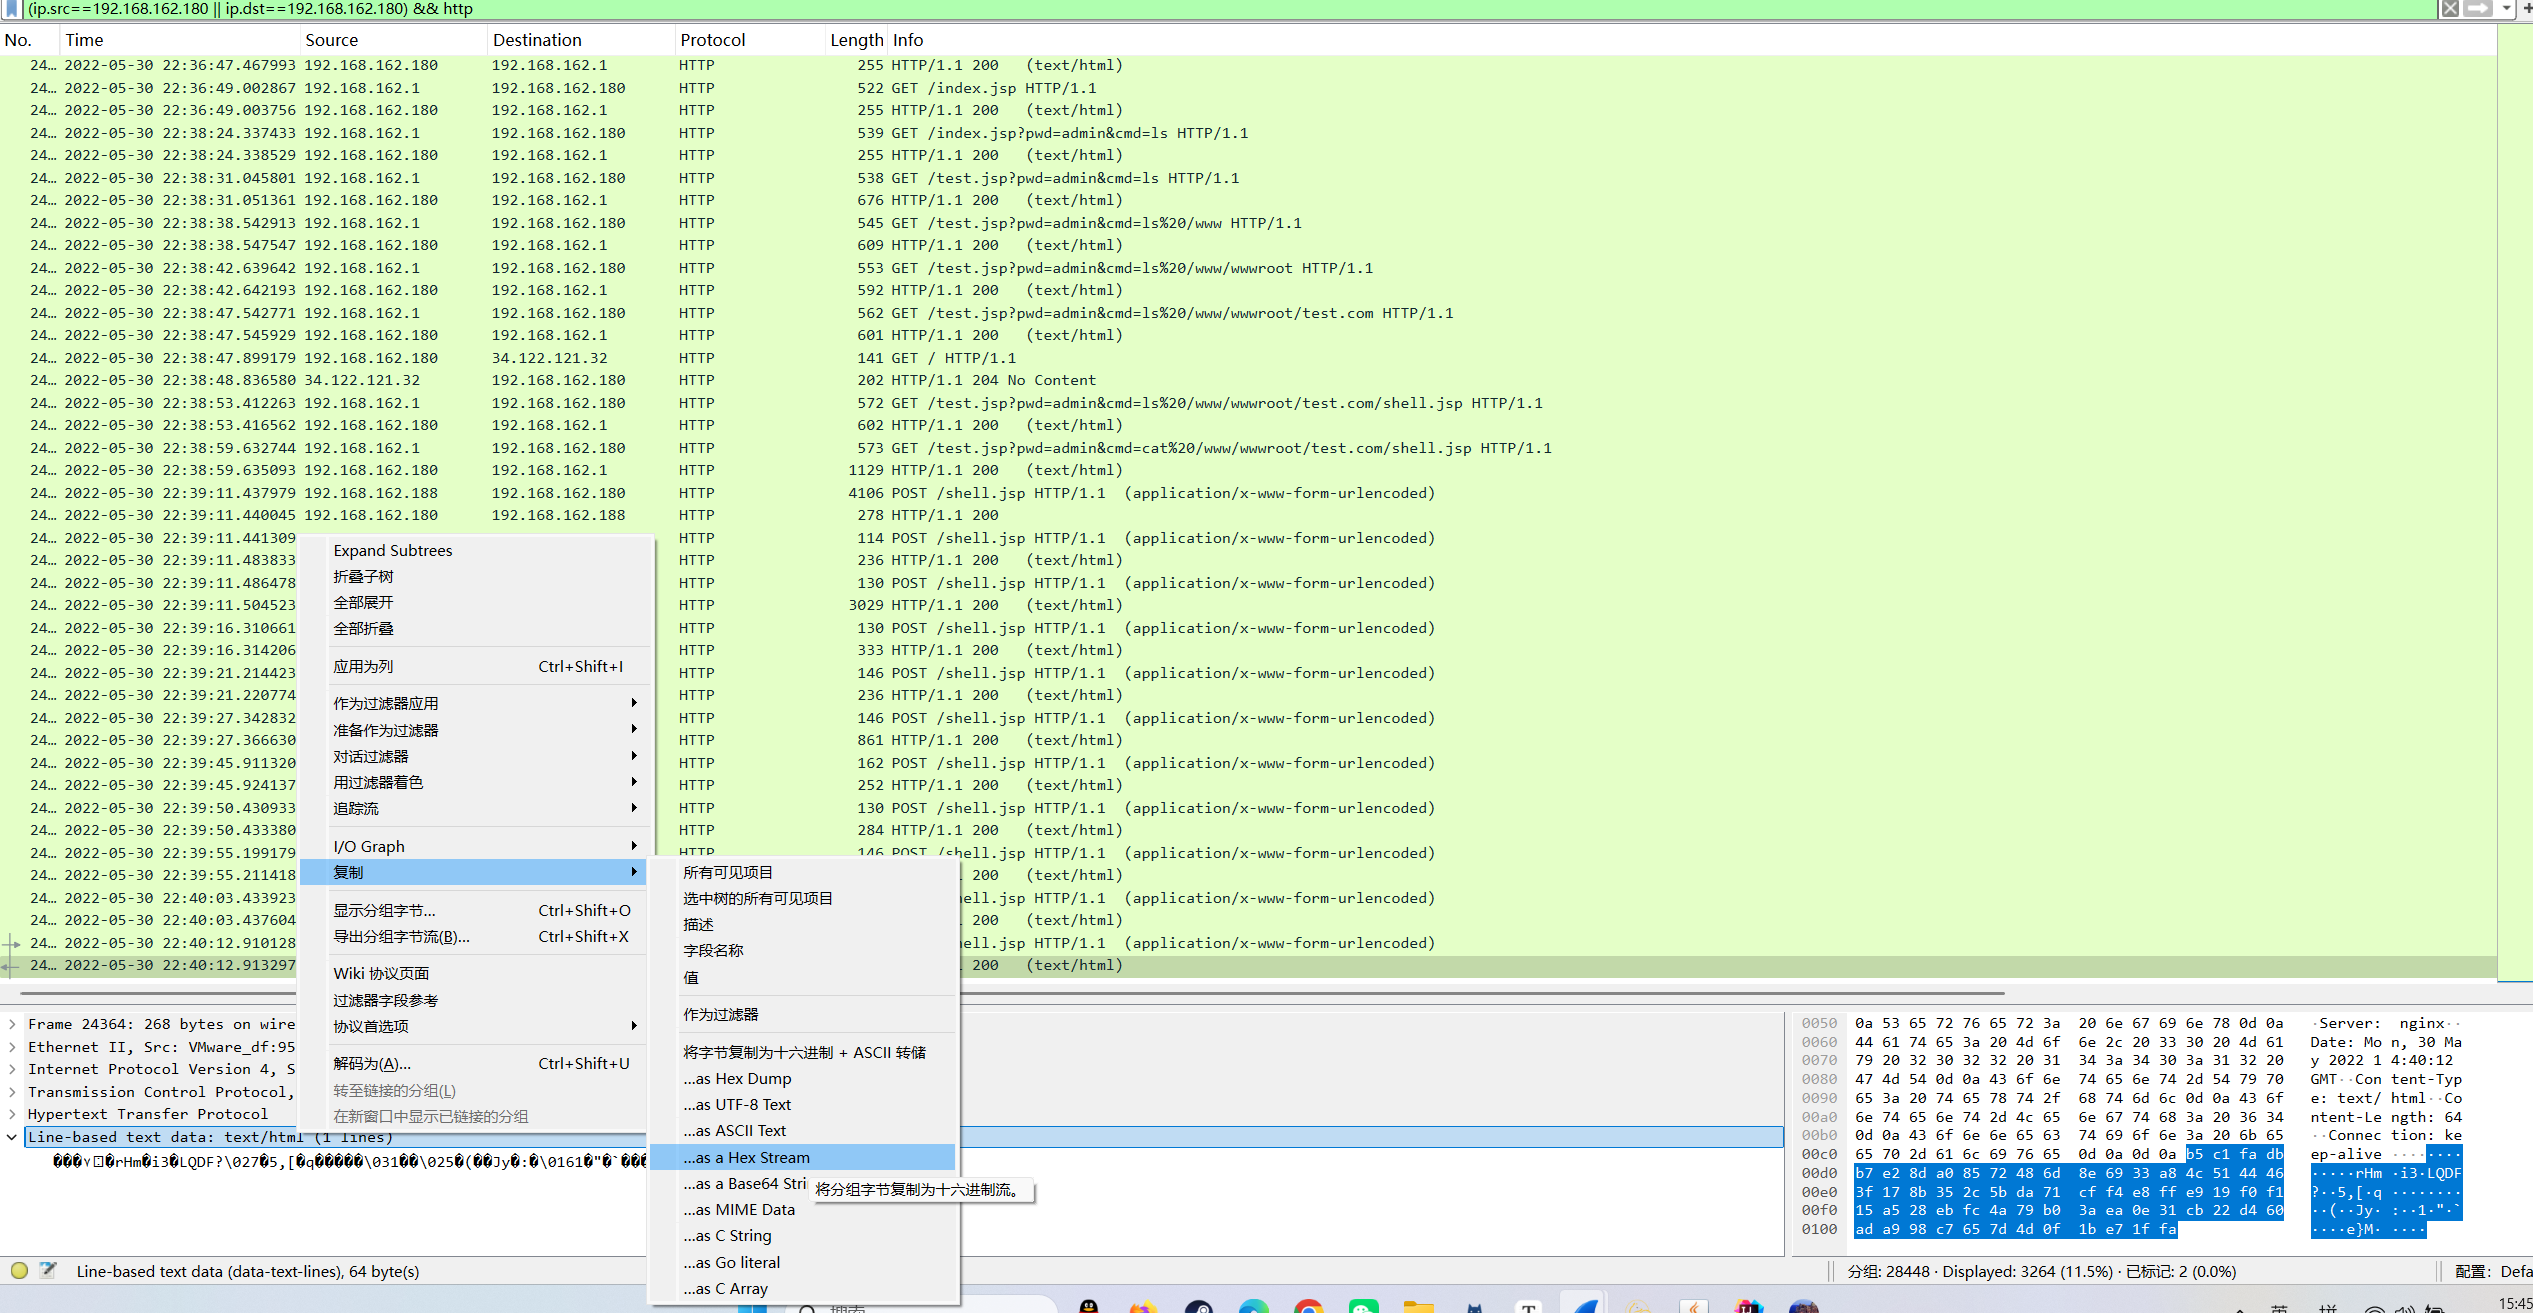Collapse Line-based text data node

[x=12, y=1137]
